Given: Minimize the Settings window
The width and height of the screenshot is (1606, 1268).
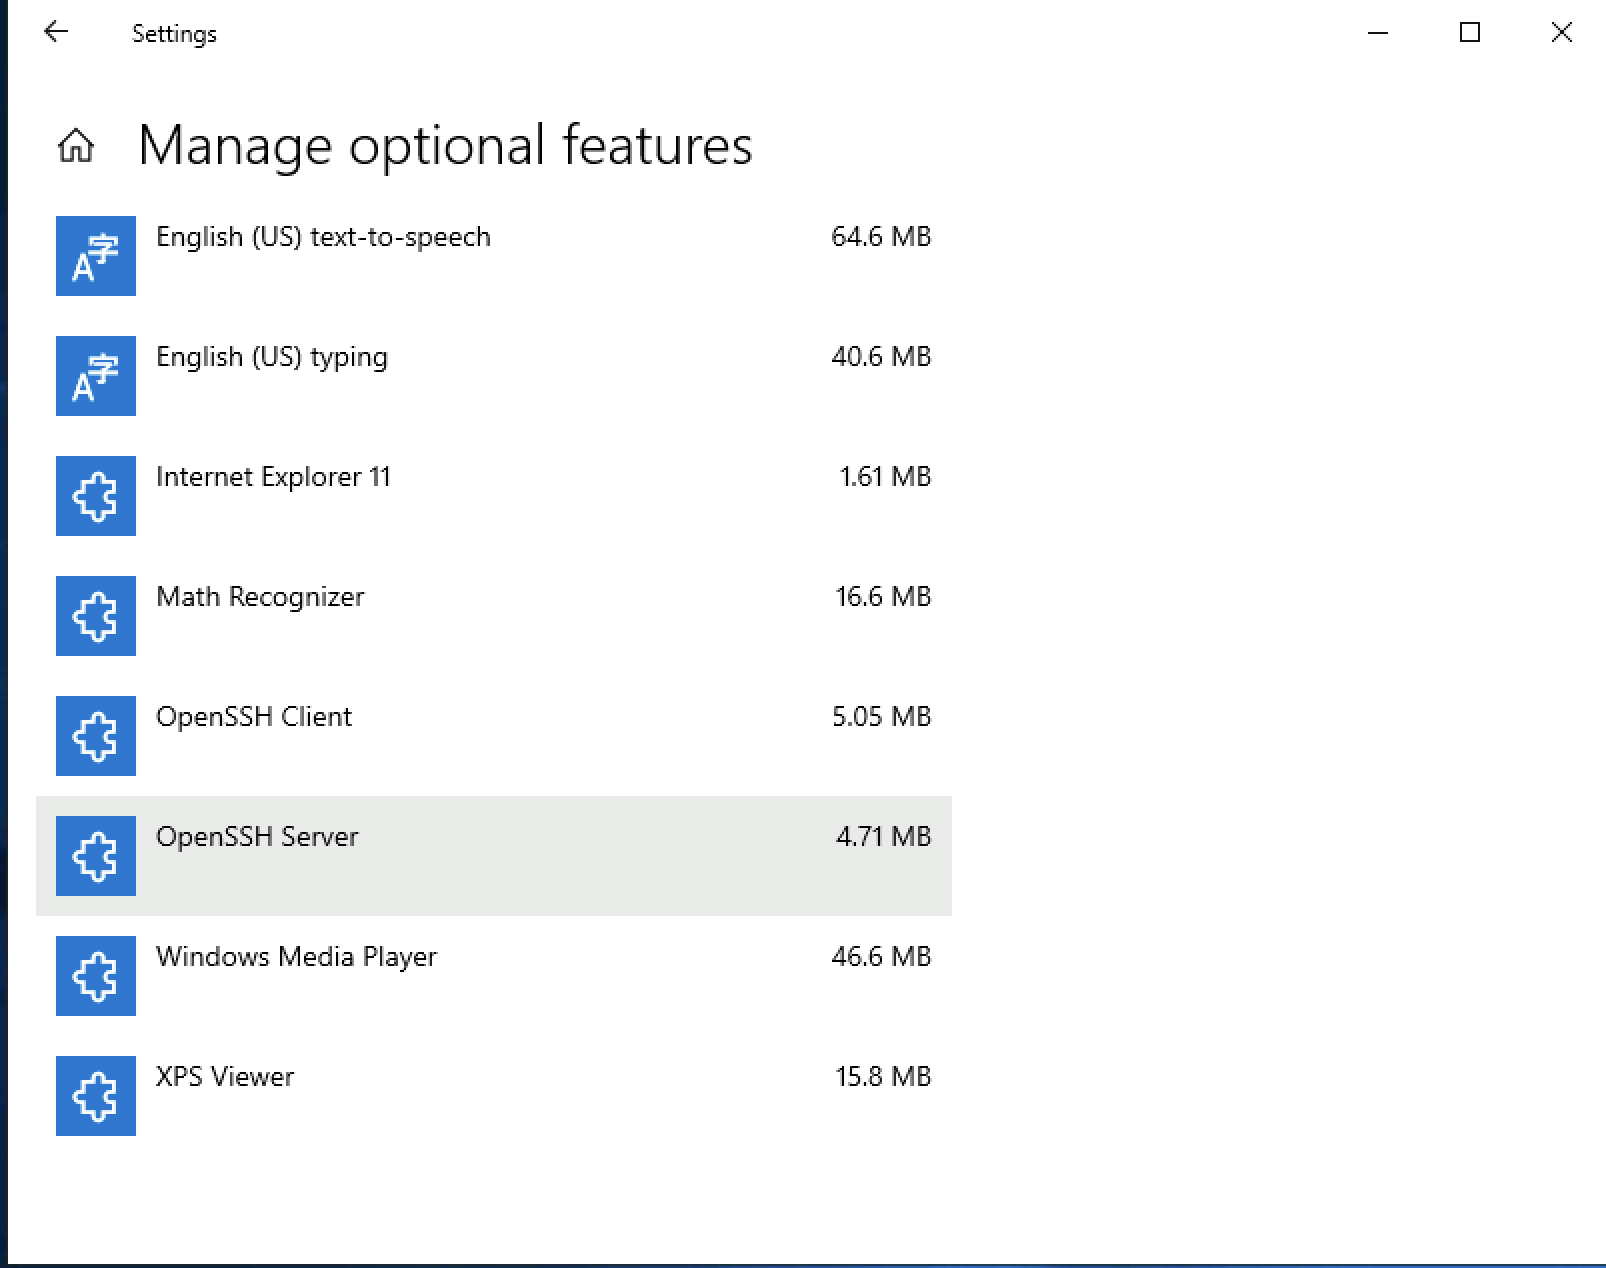Looking at the screenshot, I should tap(1378, 33).
